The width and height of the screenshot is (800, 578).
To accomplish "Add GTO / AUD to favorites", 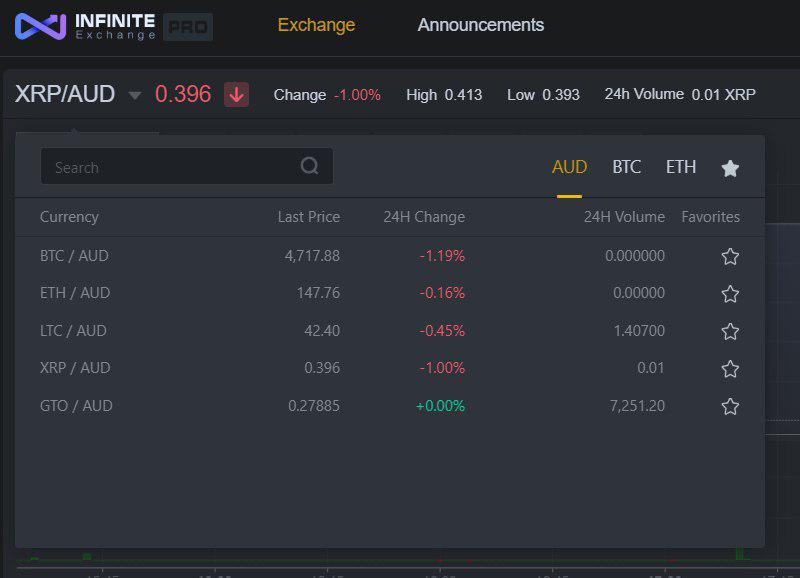I will 730,406.
